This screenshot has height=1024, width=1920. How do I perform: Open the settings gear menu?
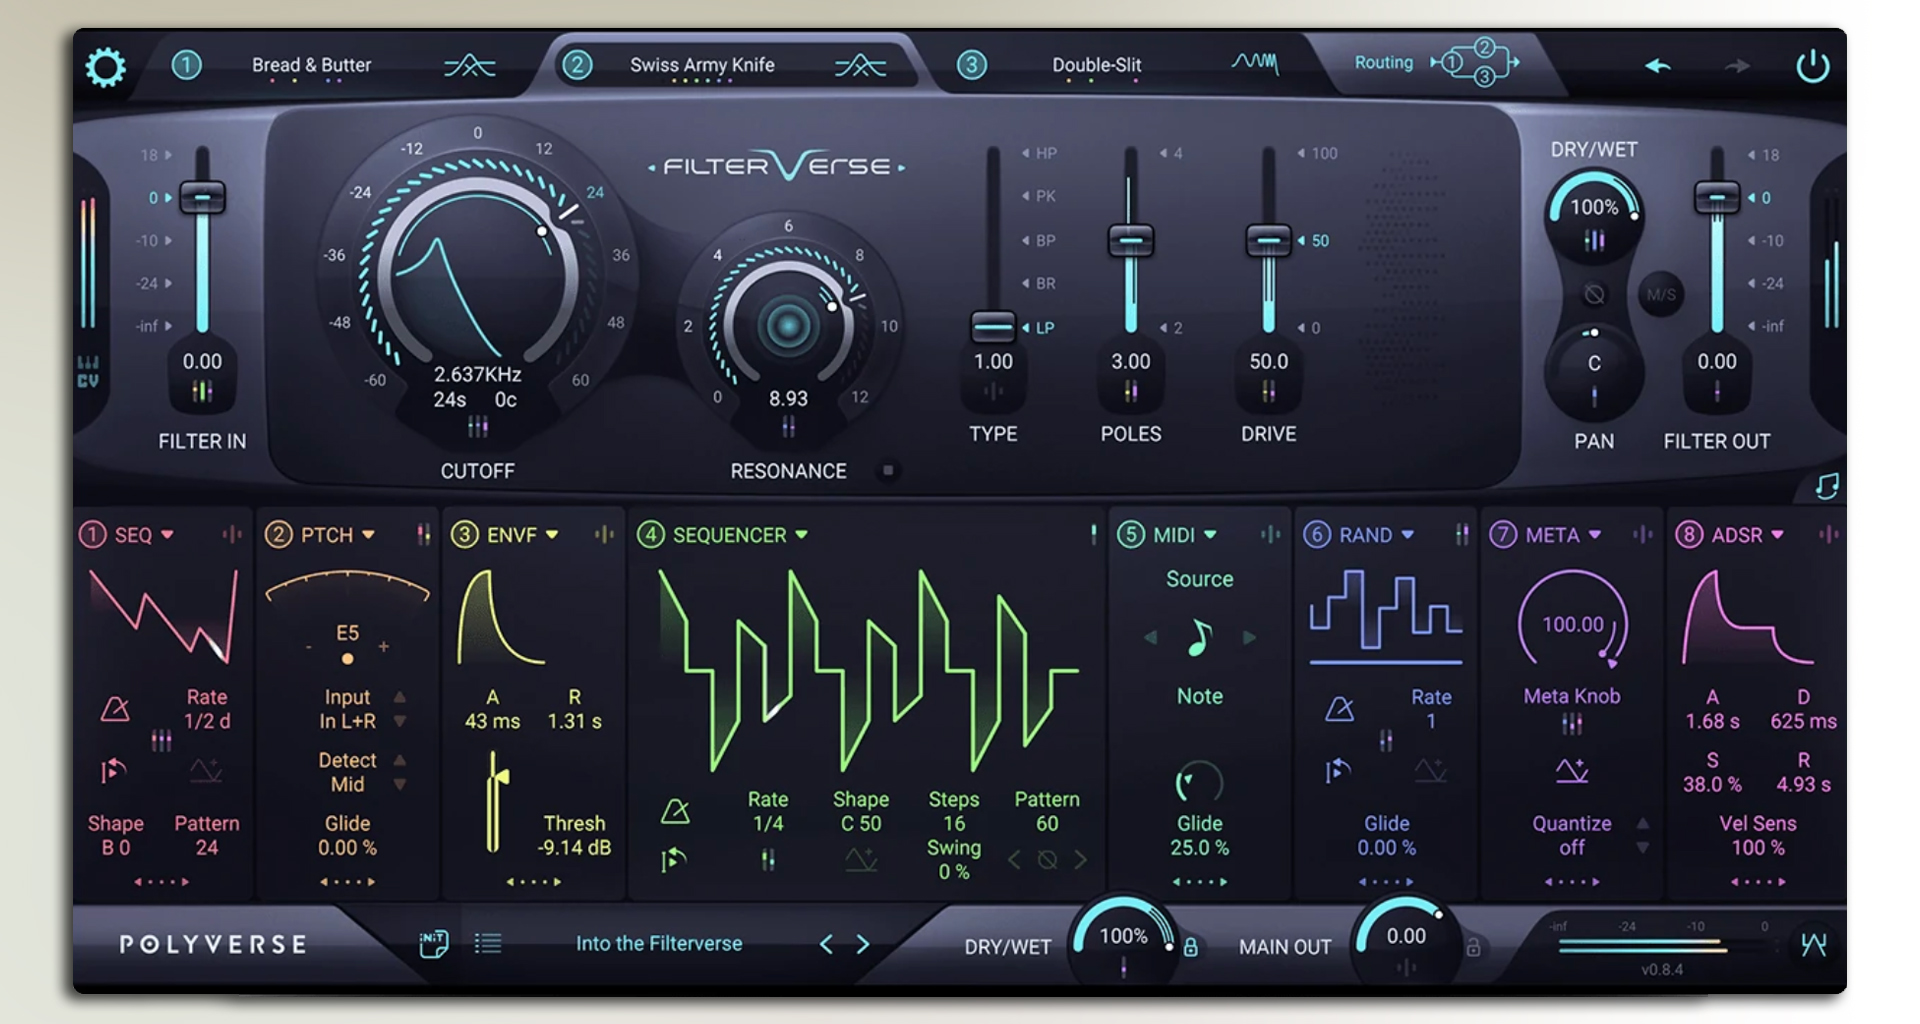coord(105,67)
